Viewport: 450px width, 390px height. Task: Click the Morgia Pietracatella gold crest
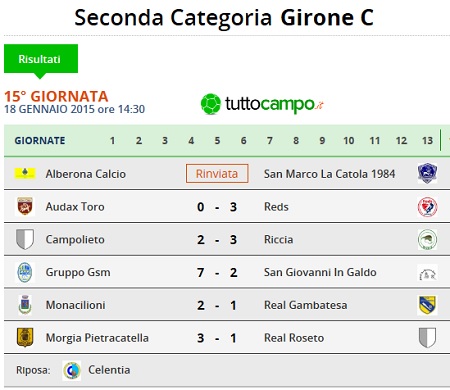coord(25,337)
